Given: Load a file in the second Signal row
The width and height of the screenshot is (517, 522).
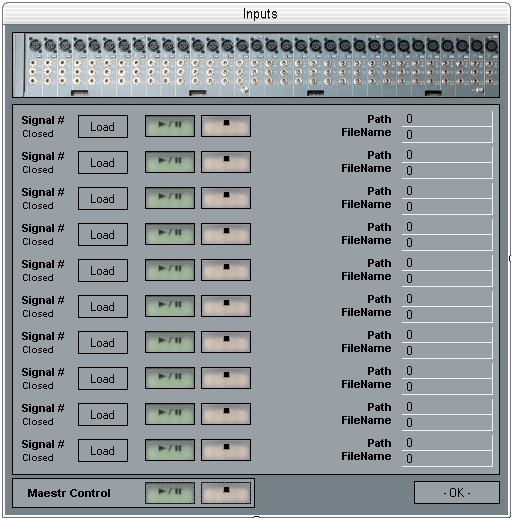Looking at the screenshot, I should [103, 163].
